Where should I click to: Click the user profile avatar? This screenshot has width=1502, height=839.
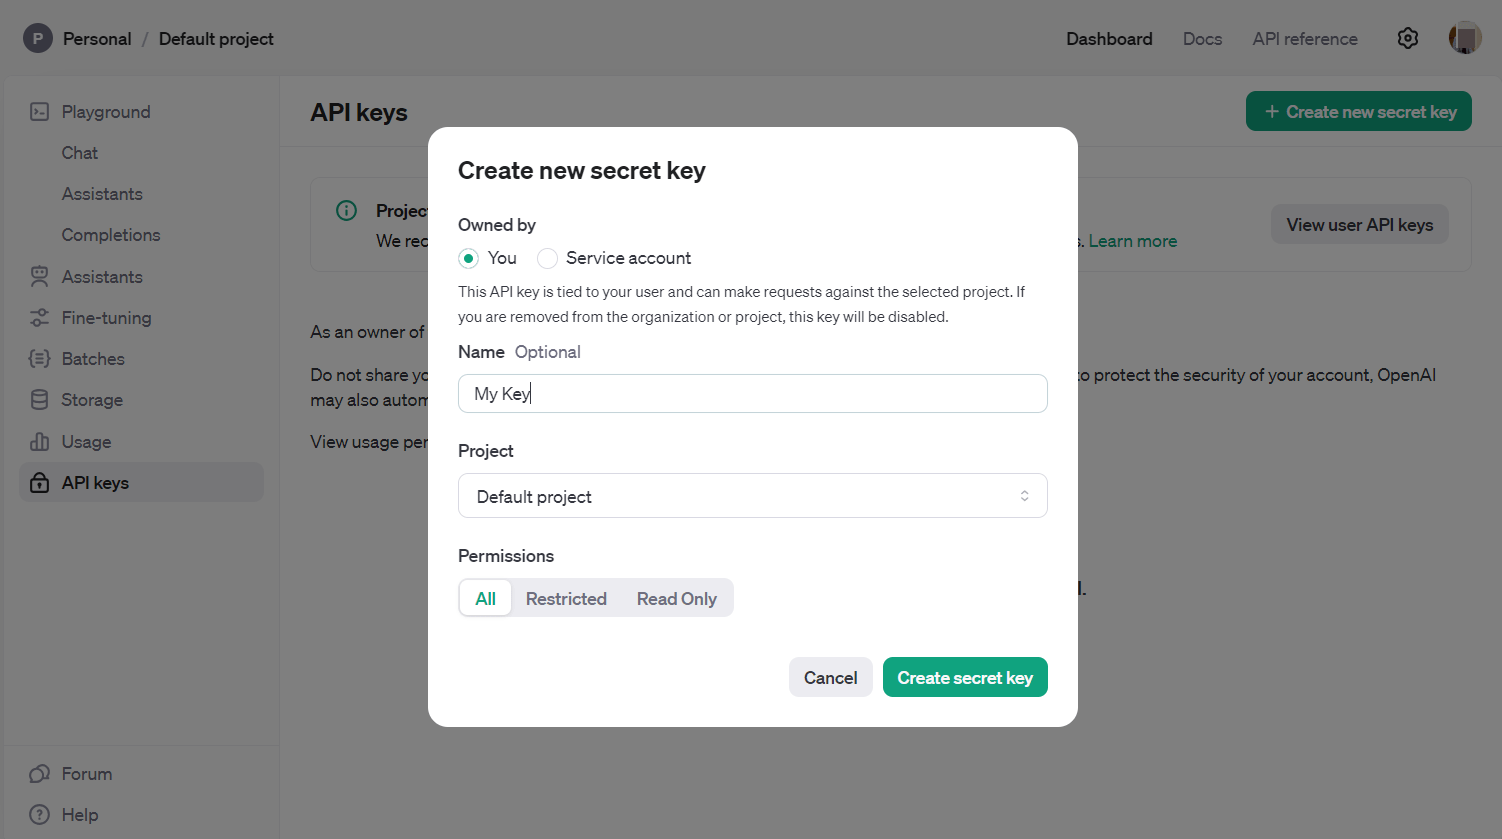pos(1465,39)
